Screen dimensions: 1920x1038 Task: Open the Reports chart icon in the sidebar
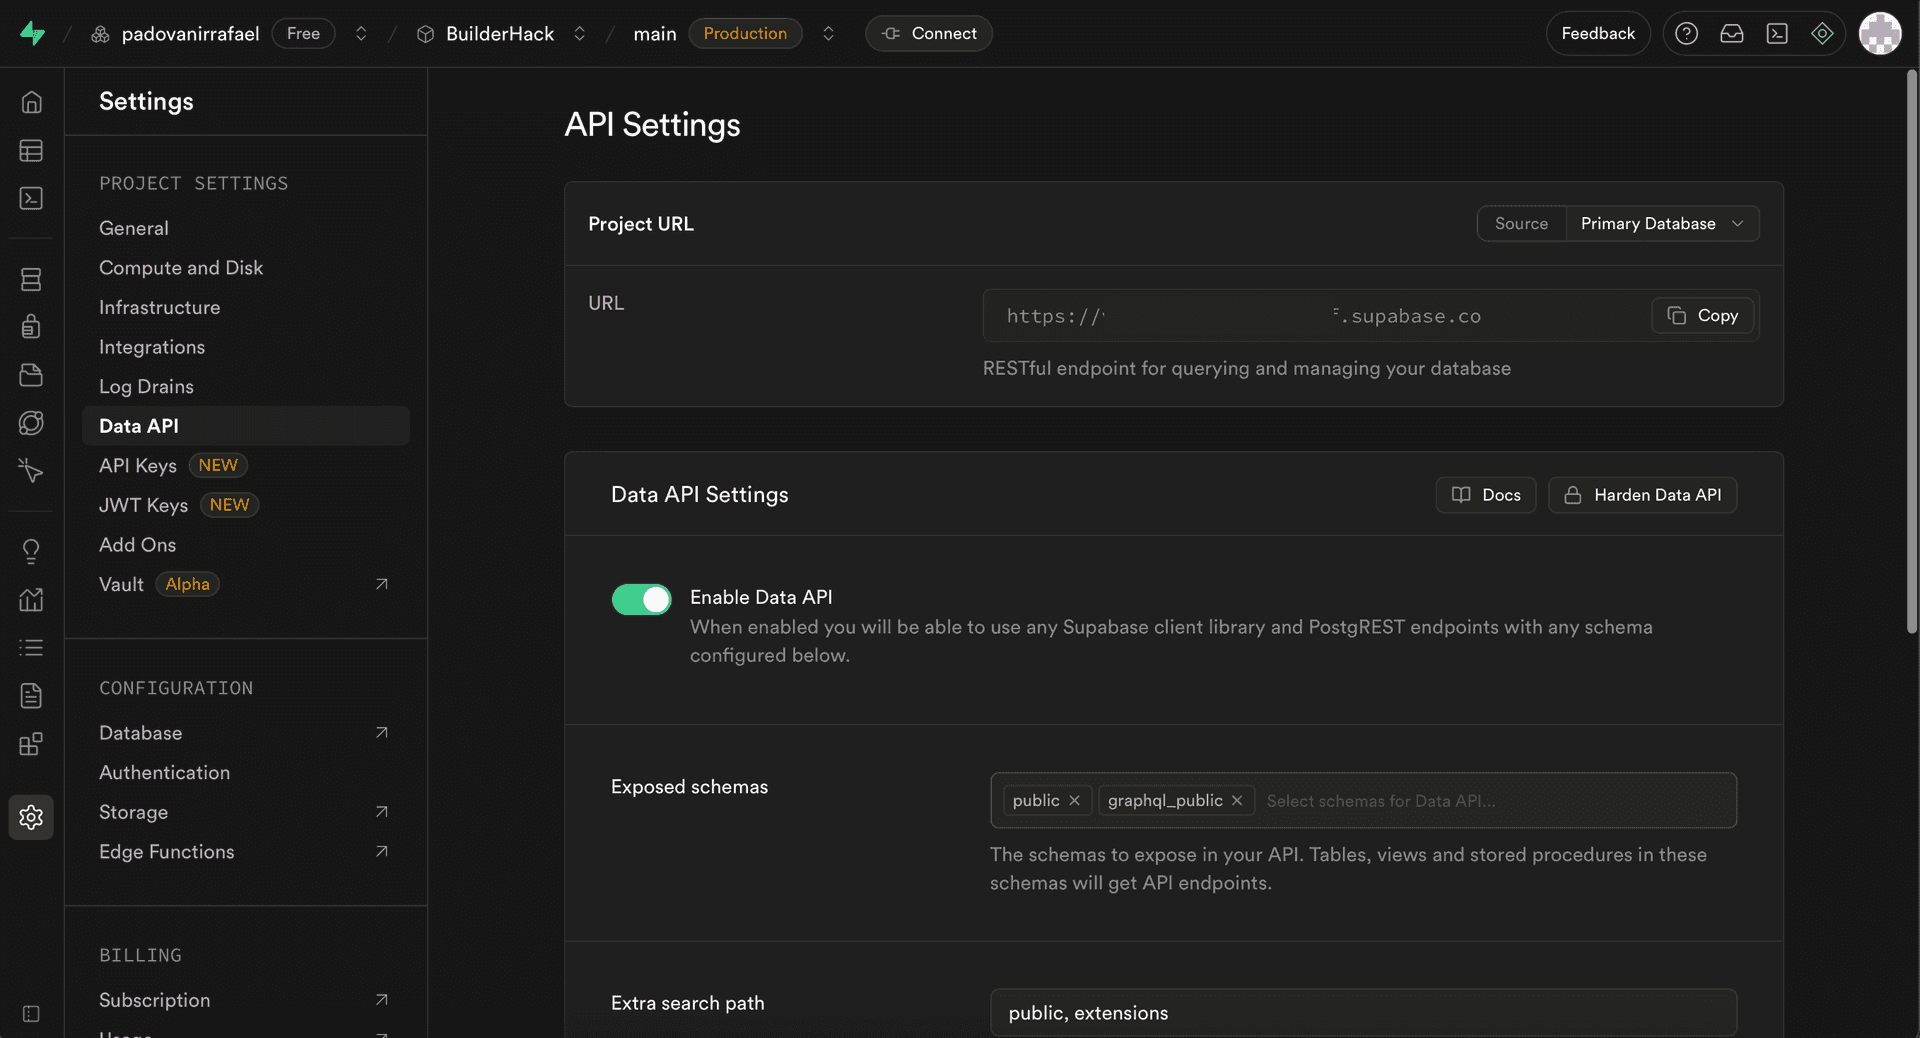pos(31,600)
